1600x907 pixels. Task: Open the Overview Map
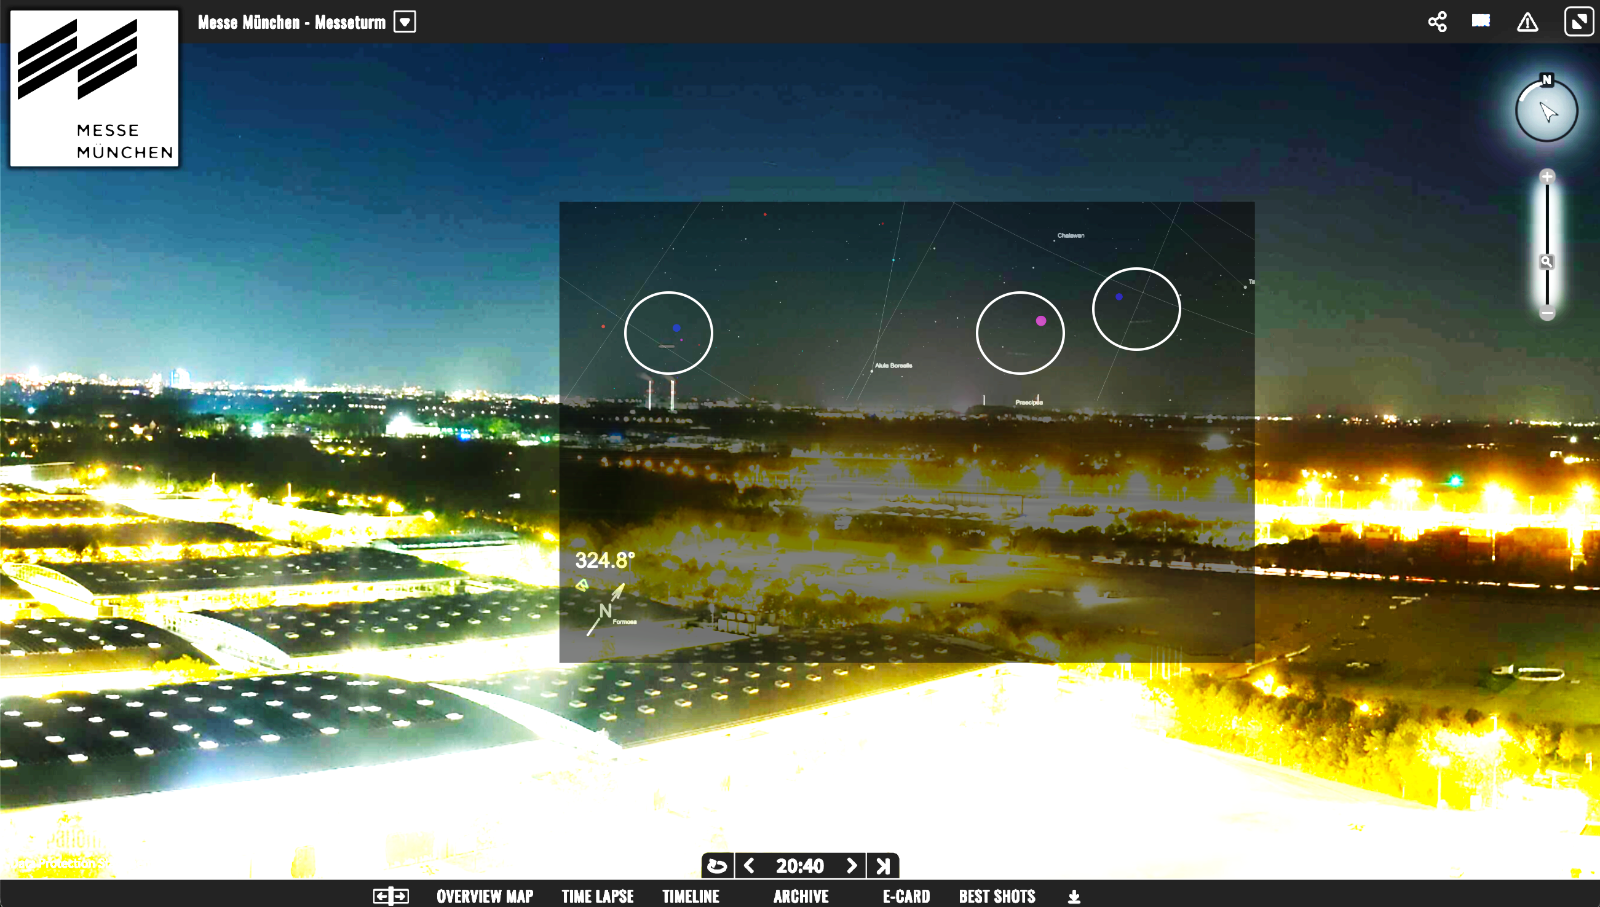(484, 896)
